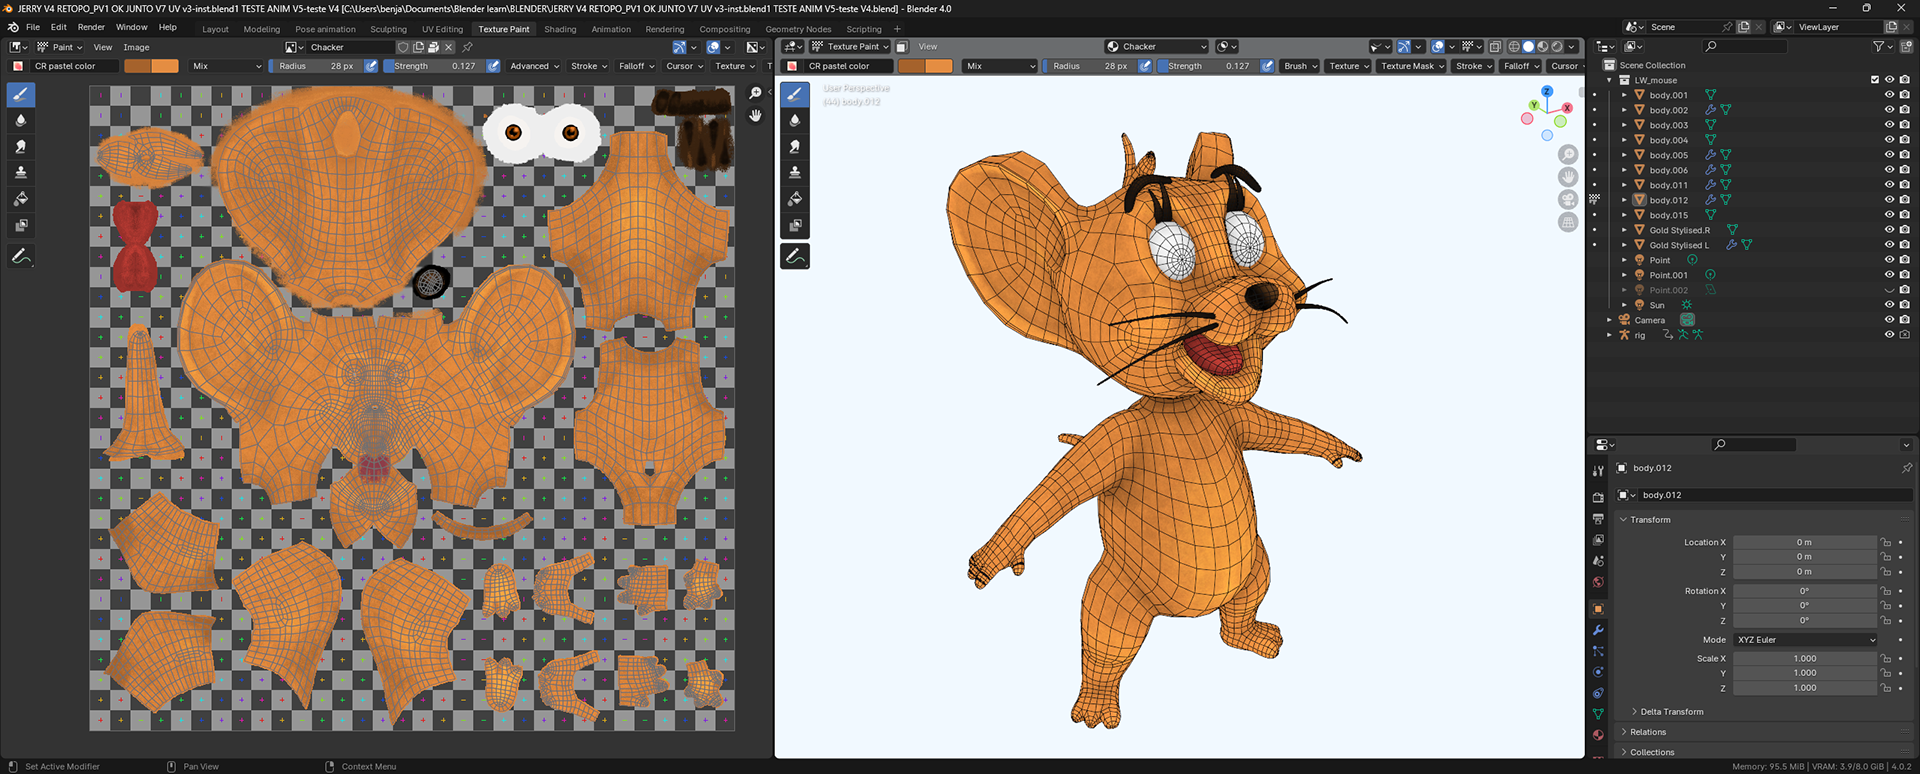Expand body.003 in outliner
This screenshot has height=774, width=1920.
point(1624,125)
